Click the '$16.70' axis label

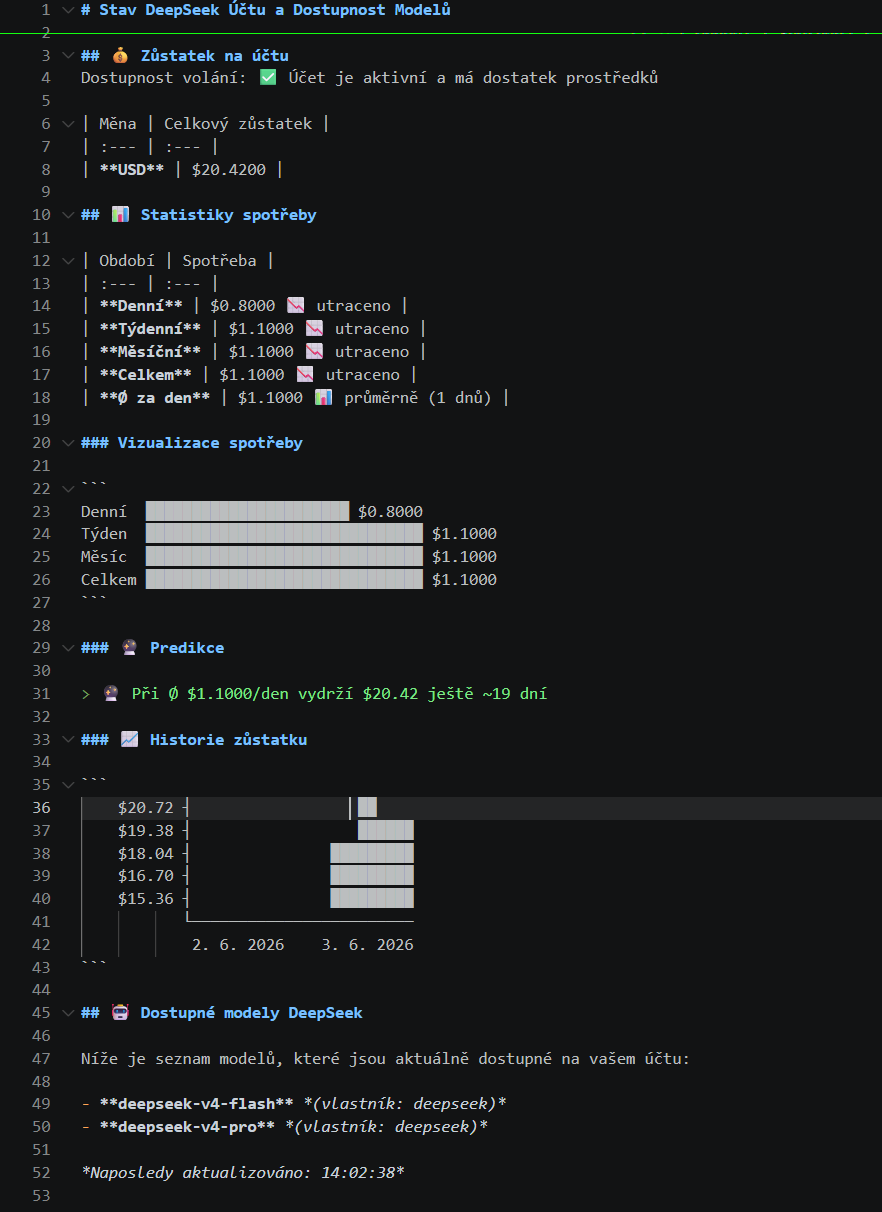(146, 877)
